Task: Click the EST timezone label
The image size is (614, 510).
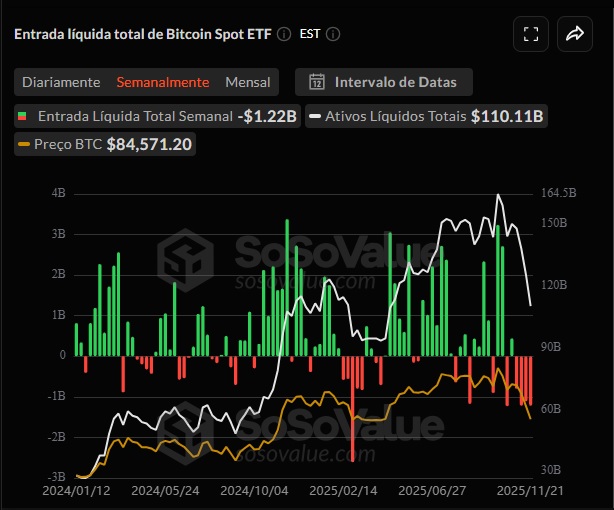Action: 310,34
